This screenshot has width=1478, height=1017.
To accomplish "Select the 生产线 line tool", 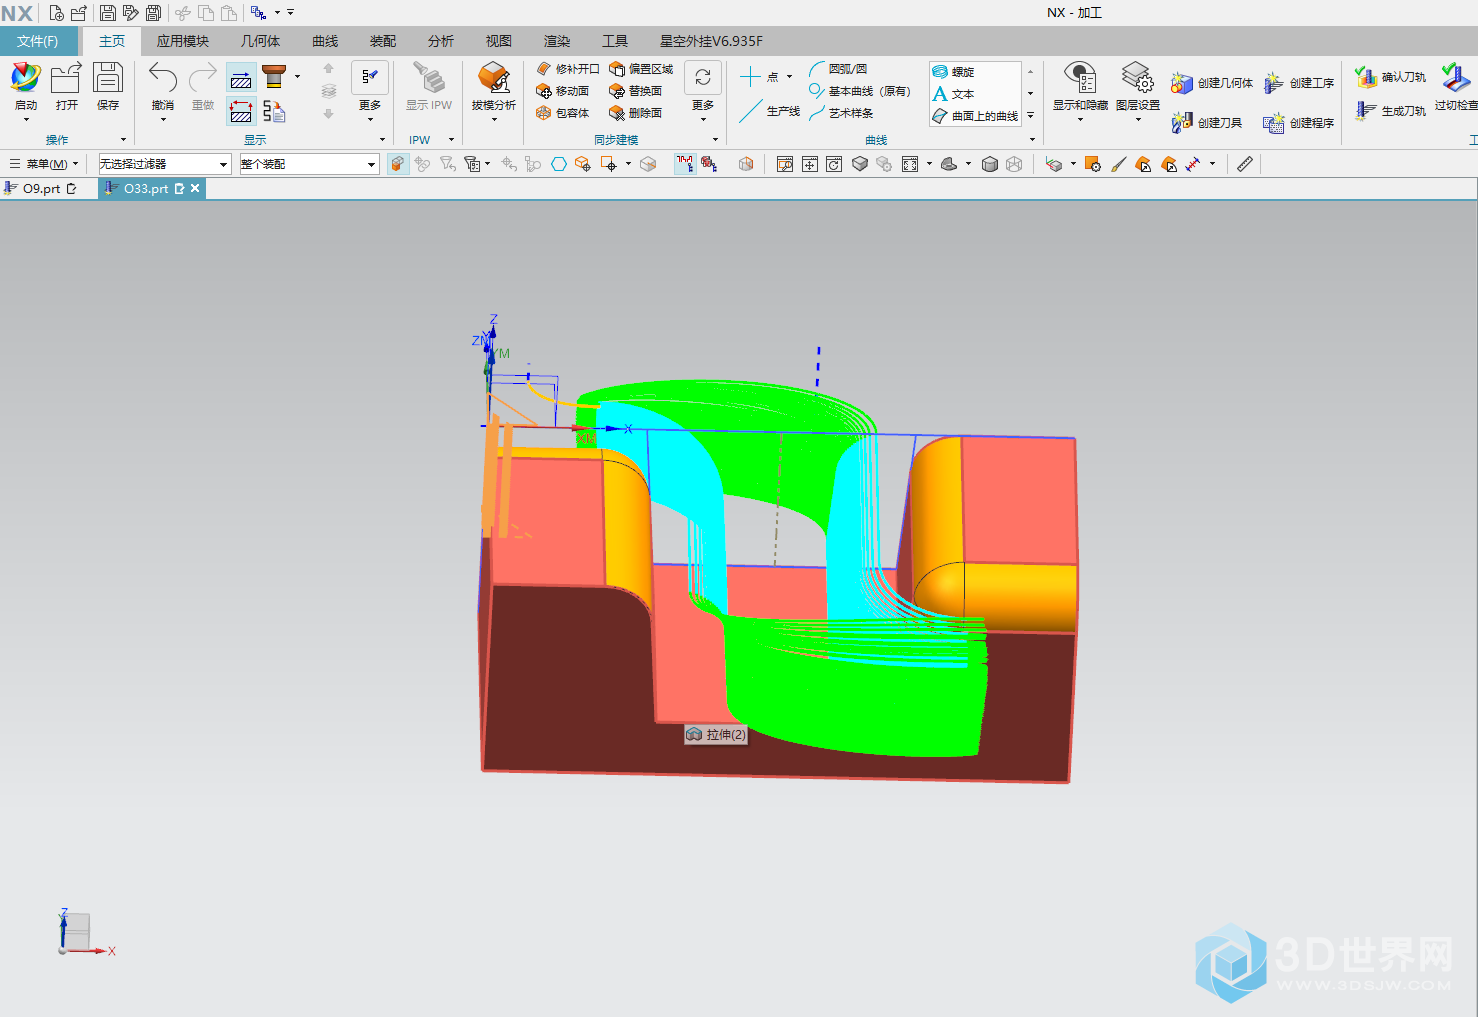I will [770, 111].
